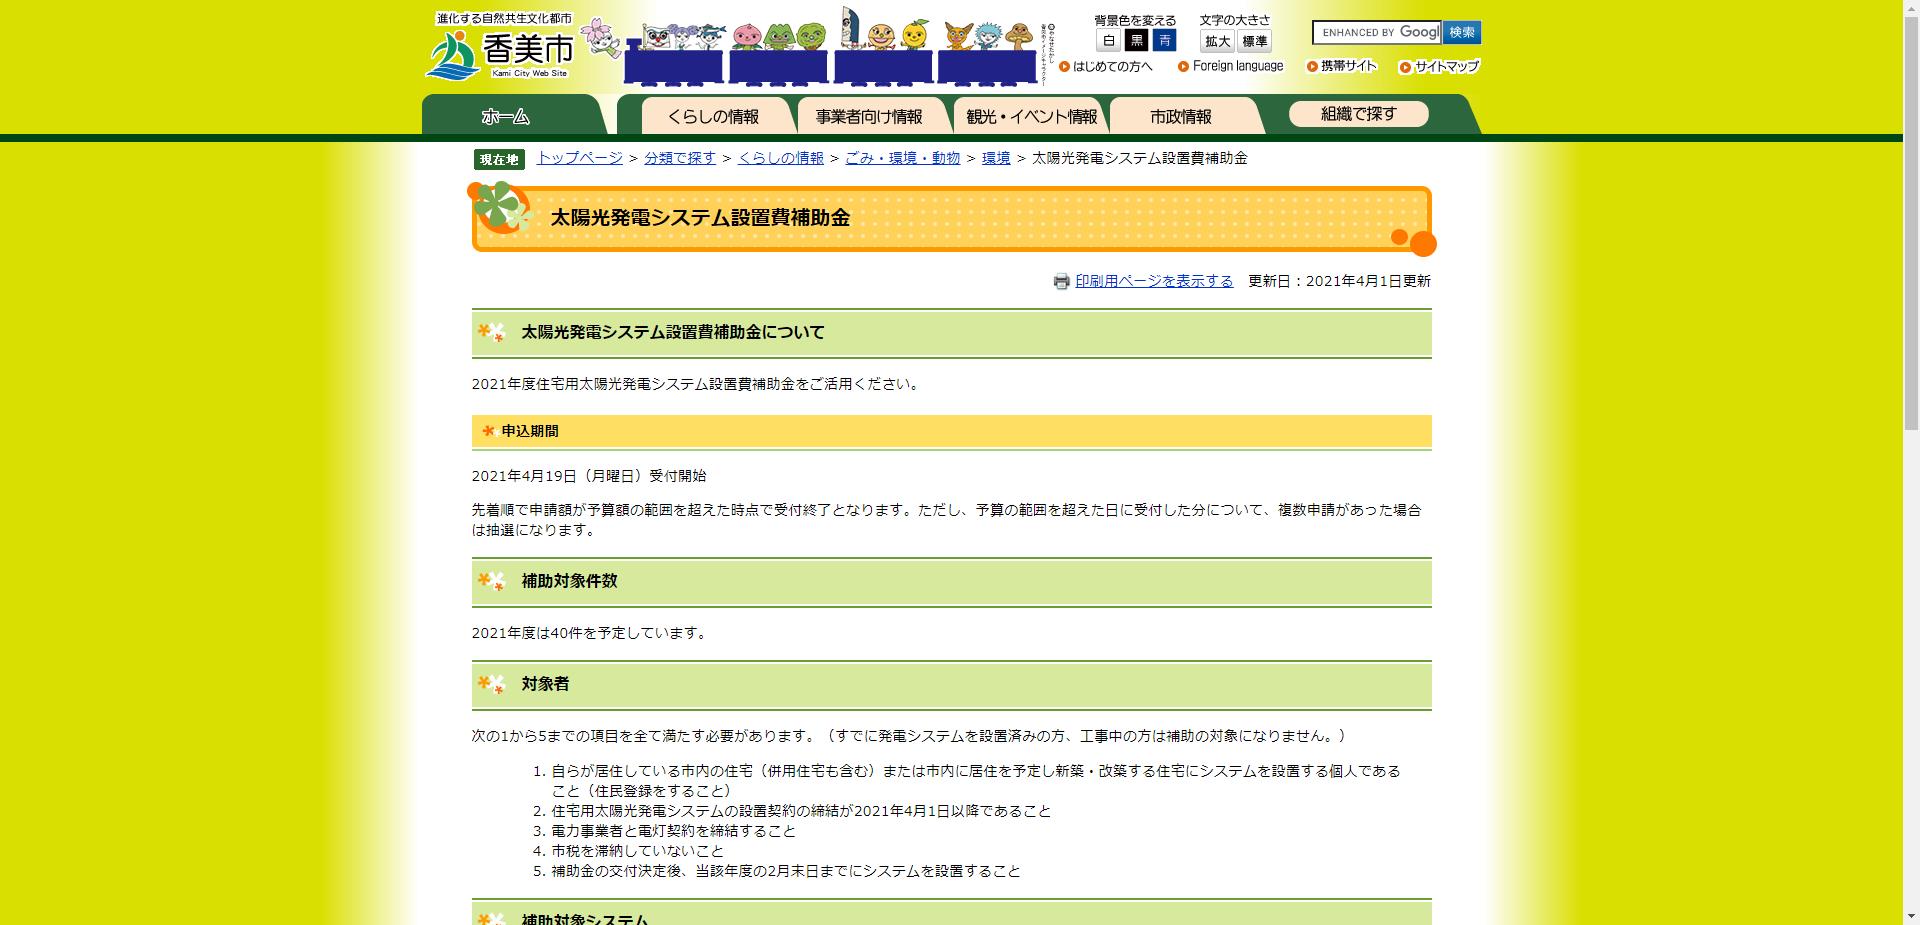Select the 市政情報 tab
The width and height of the screenshot is (1920, 925).
click(x=1182, y=115)
